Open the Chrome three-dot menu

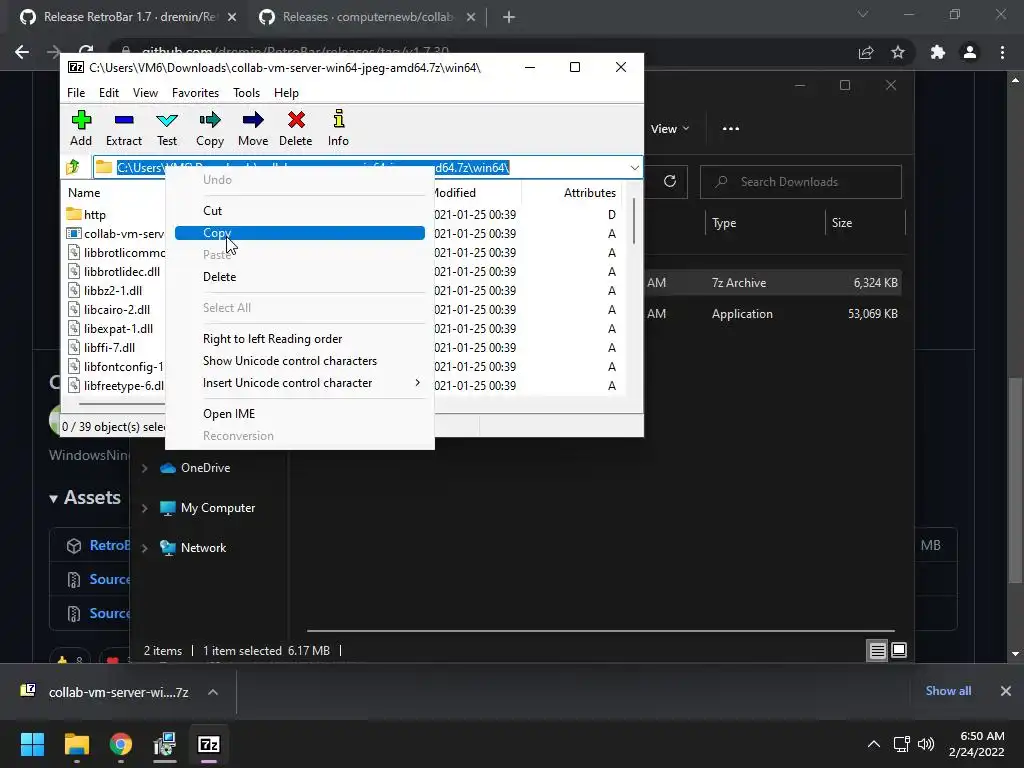click(x=1002, y=52)
